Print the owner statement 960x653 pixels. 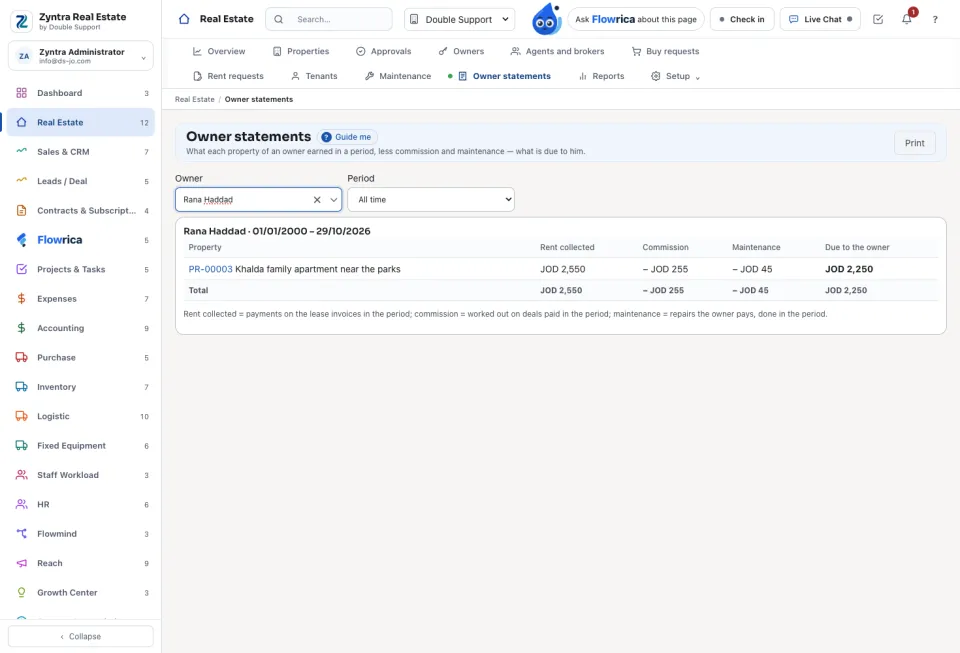[915, 143]
